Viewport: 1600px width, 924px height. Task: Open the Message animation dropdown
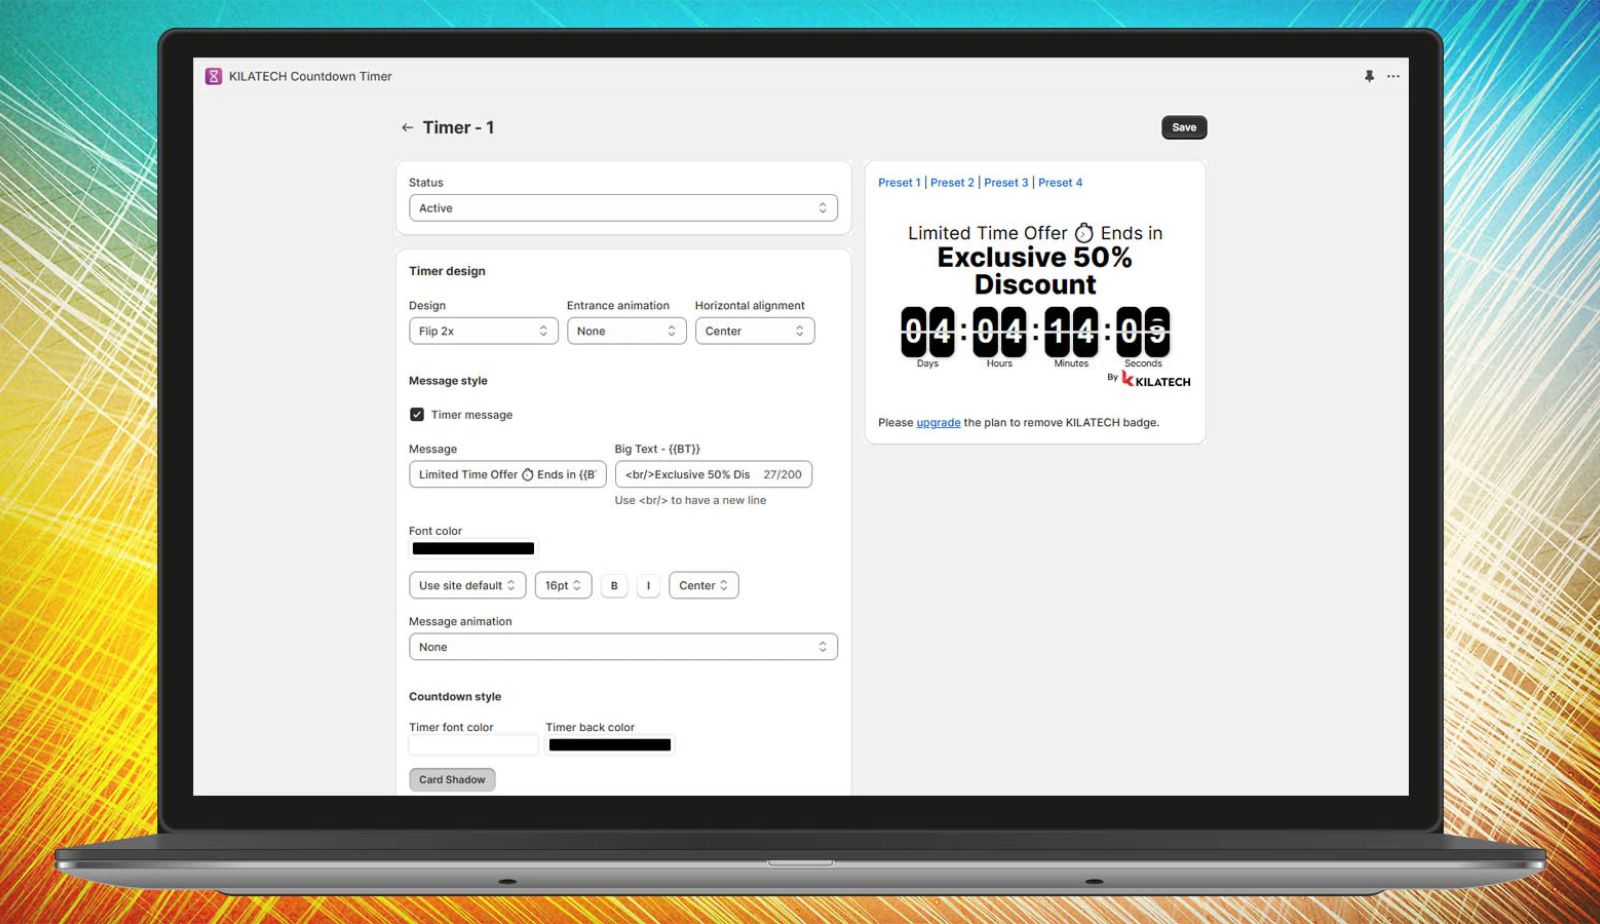coord(623,647)
